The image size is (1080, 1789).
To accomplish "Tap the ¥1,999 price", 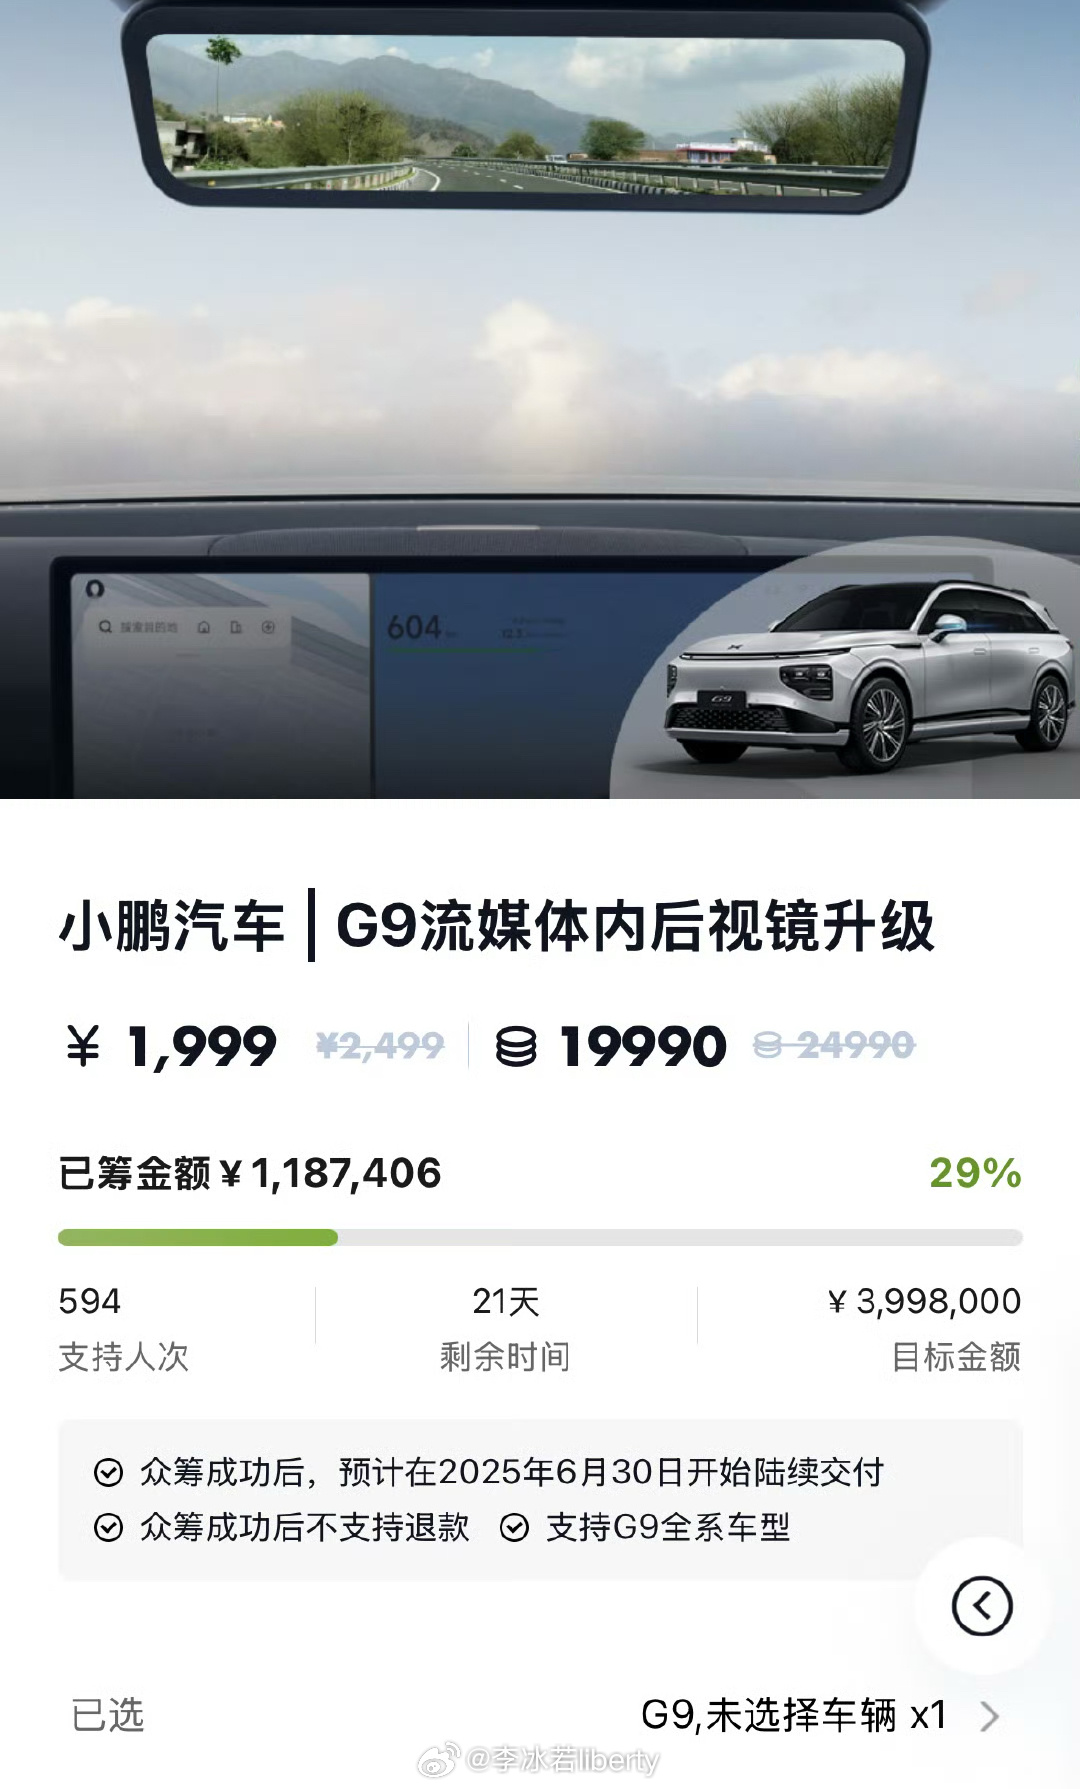I will tap(171, 1047).
